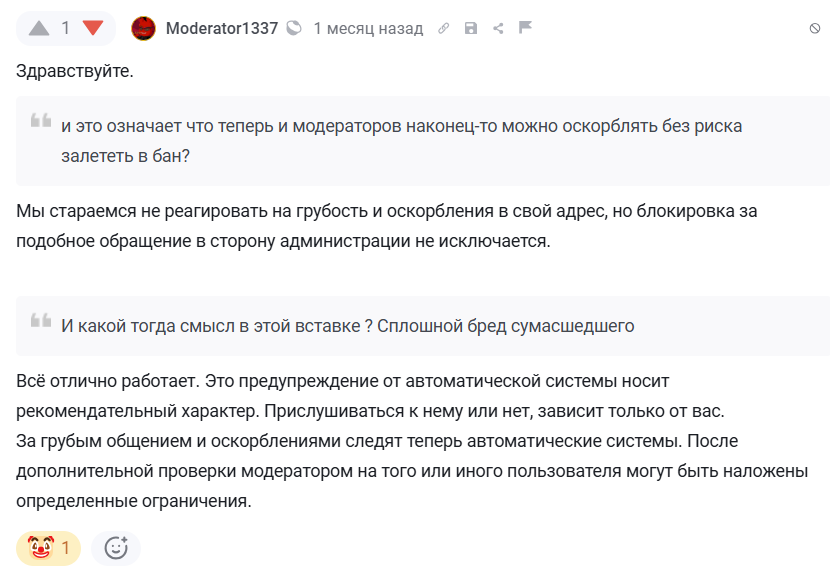Viewport: 830px width, 579px height.
Task: Report the comment with flag icon
Action: coord(525,27)
